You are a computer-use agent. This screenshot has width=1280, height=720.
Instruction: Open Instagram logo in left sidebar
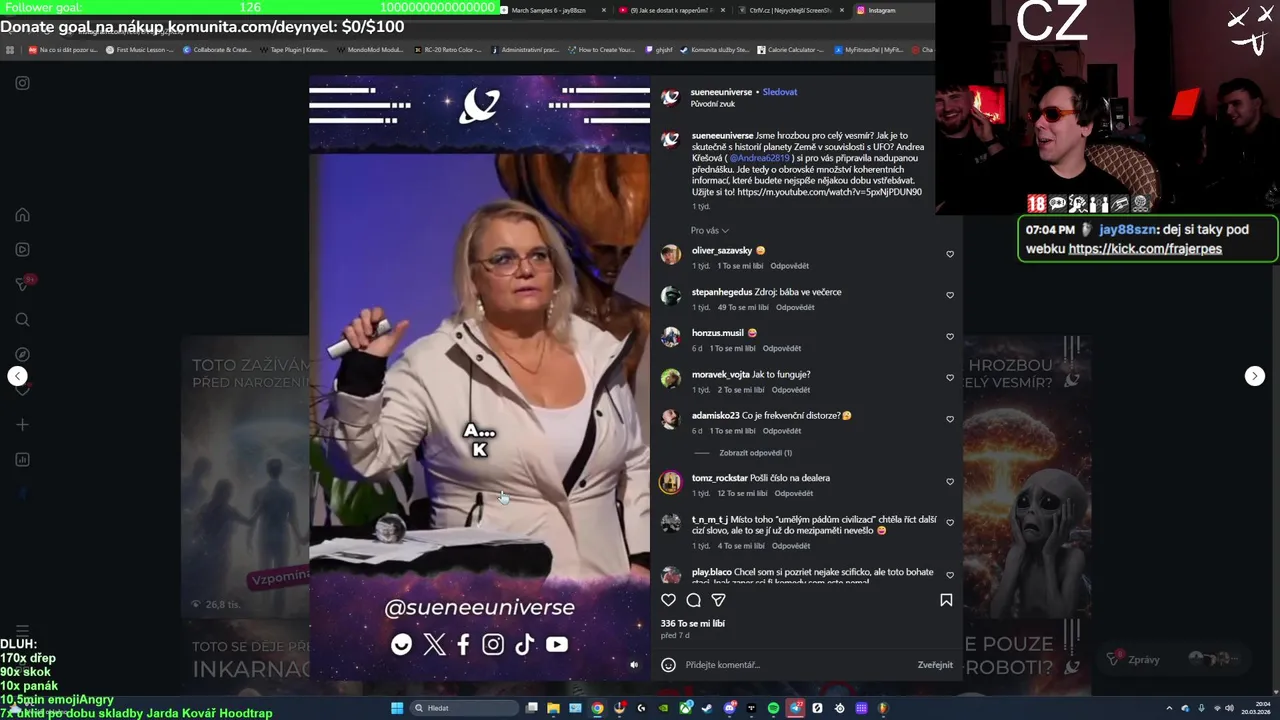click(22, 83)
